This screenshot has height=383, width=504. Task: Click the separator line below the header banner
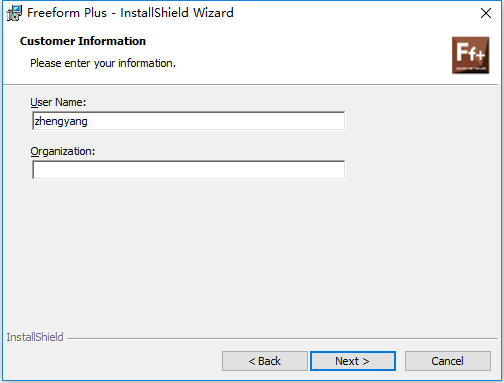point(250,85)
